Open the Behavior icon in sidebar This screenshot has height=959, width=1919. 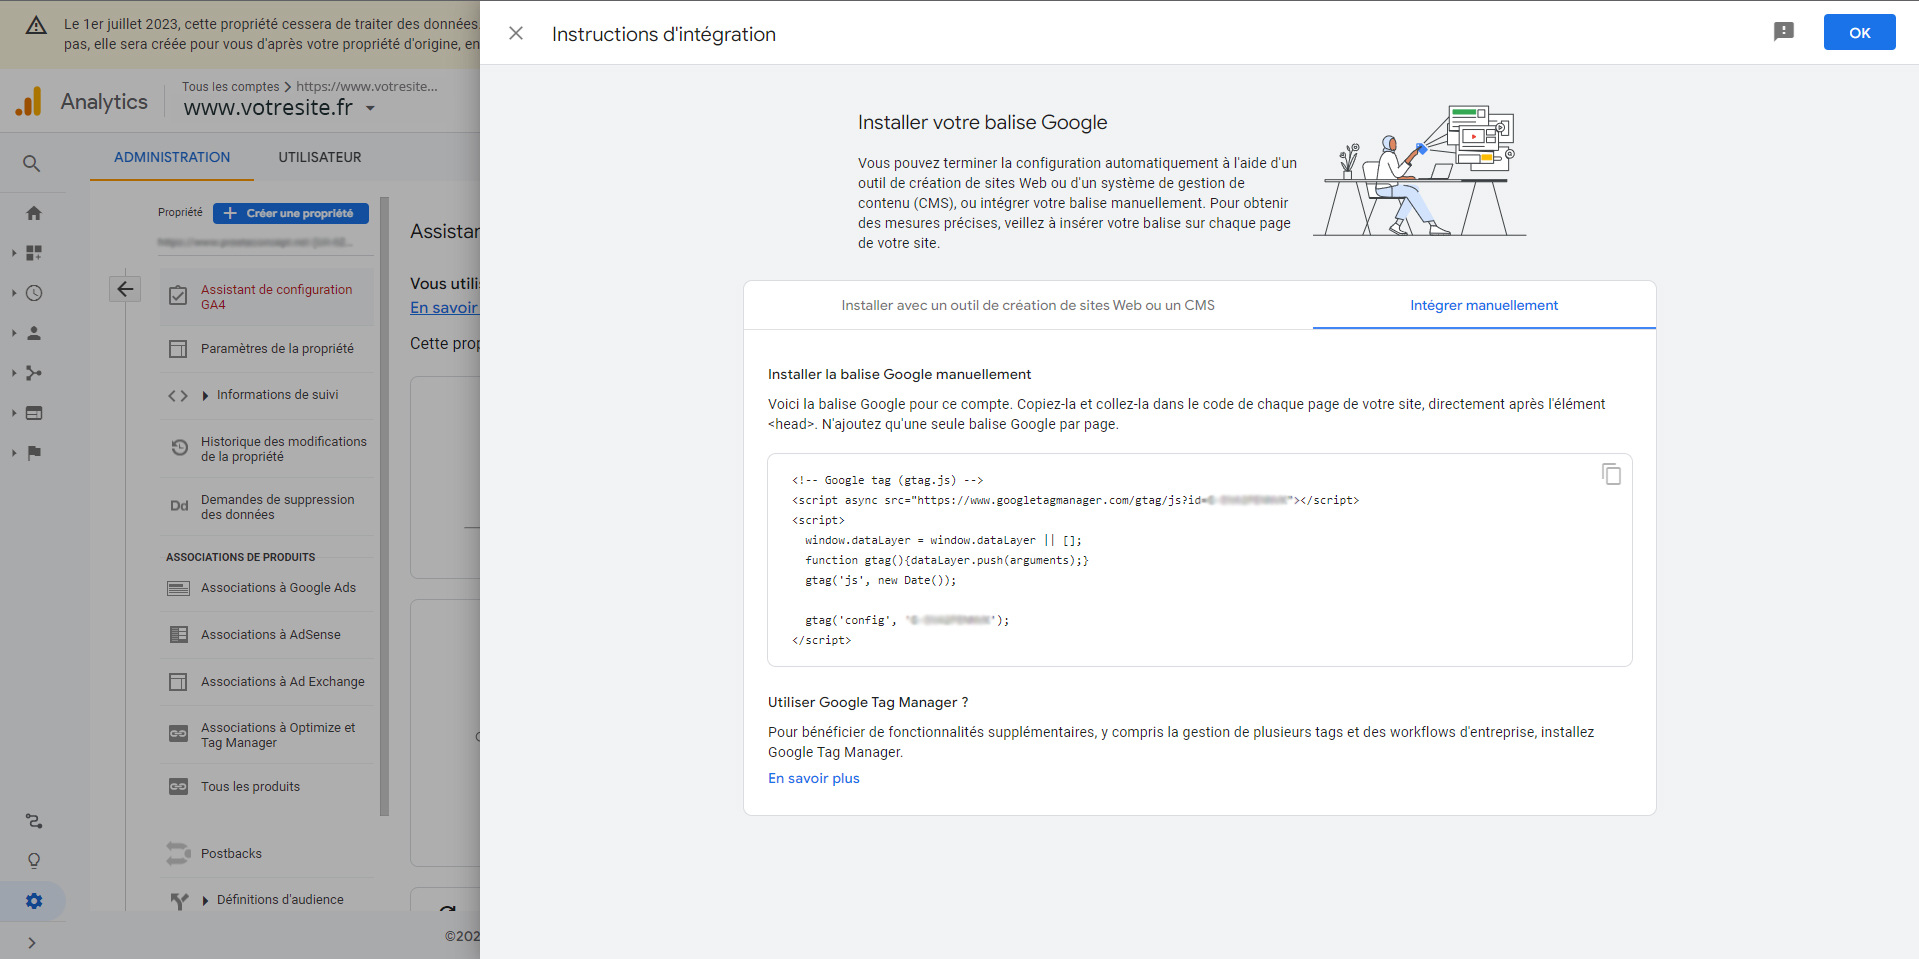(x=34, y=413)
